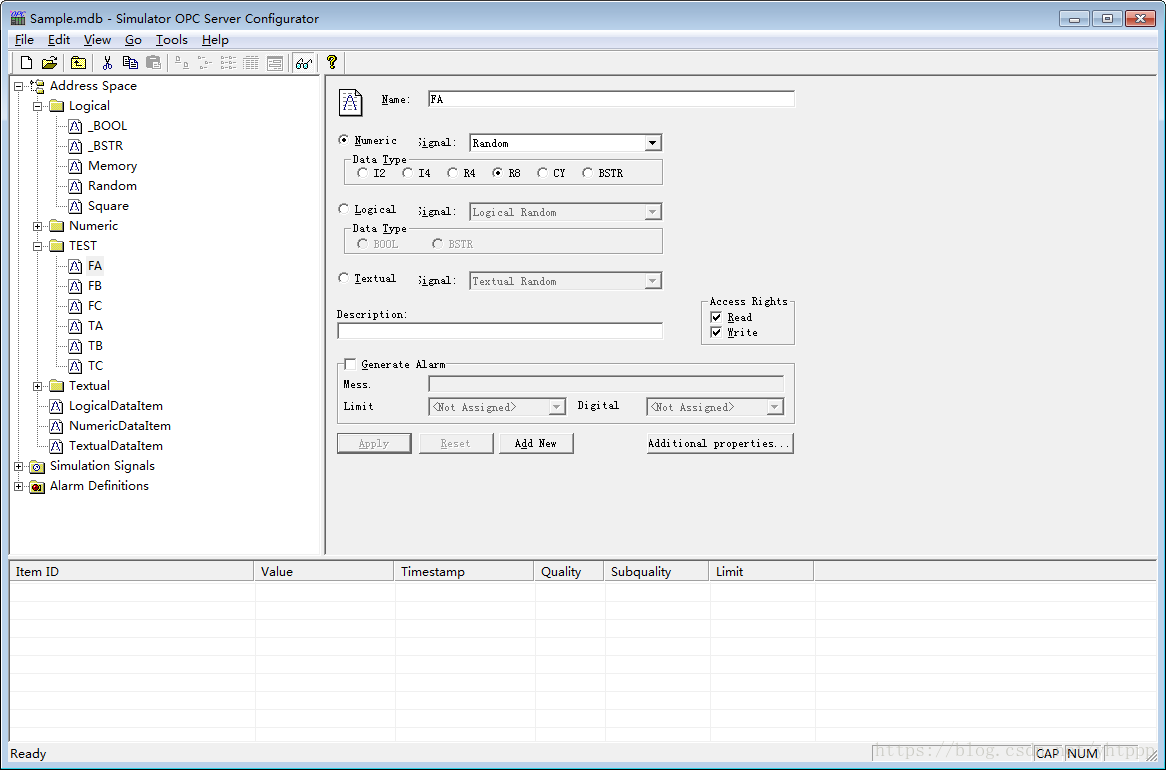Enable the Generate Alarm checkbox
The height and width of the screenshot is (770, 1166).
click(350, 365)
